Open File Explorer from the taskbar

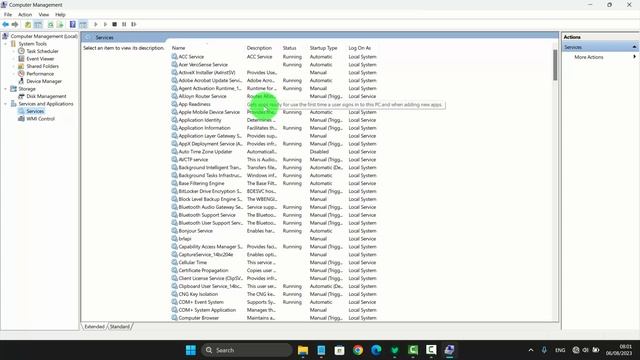click(x=303, y=350)
